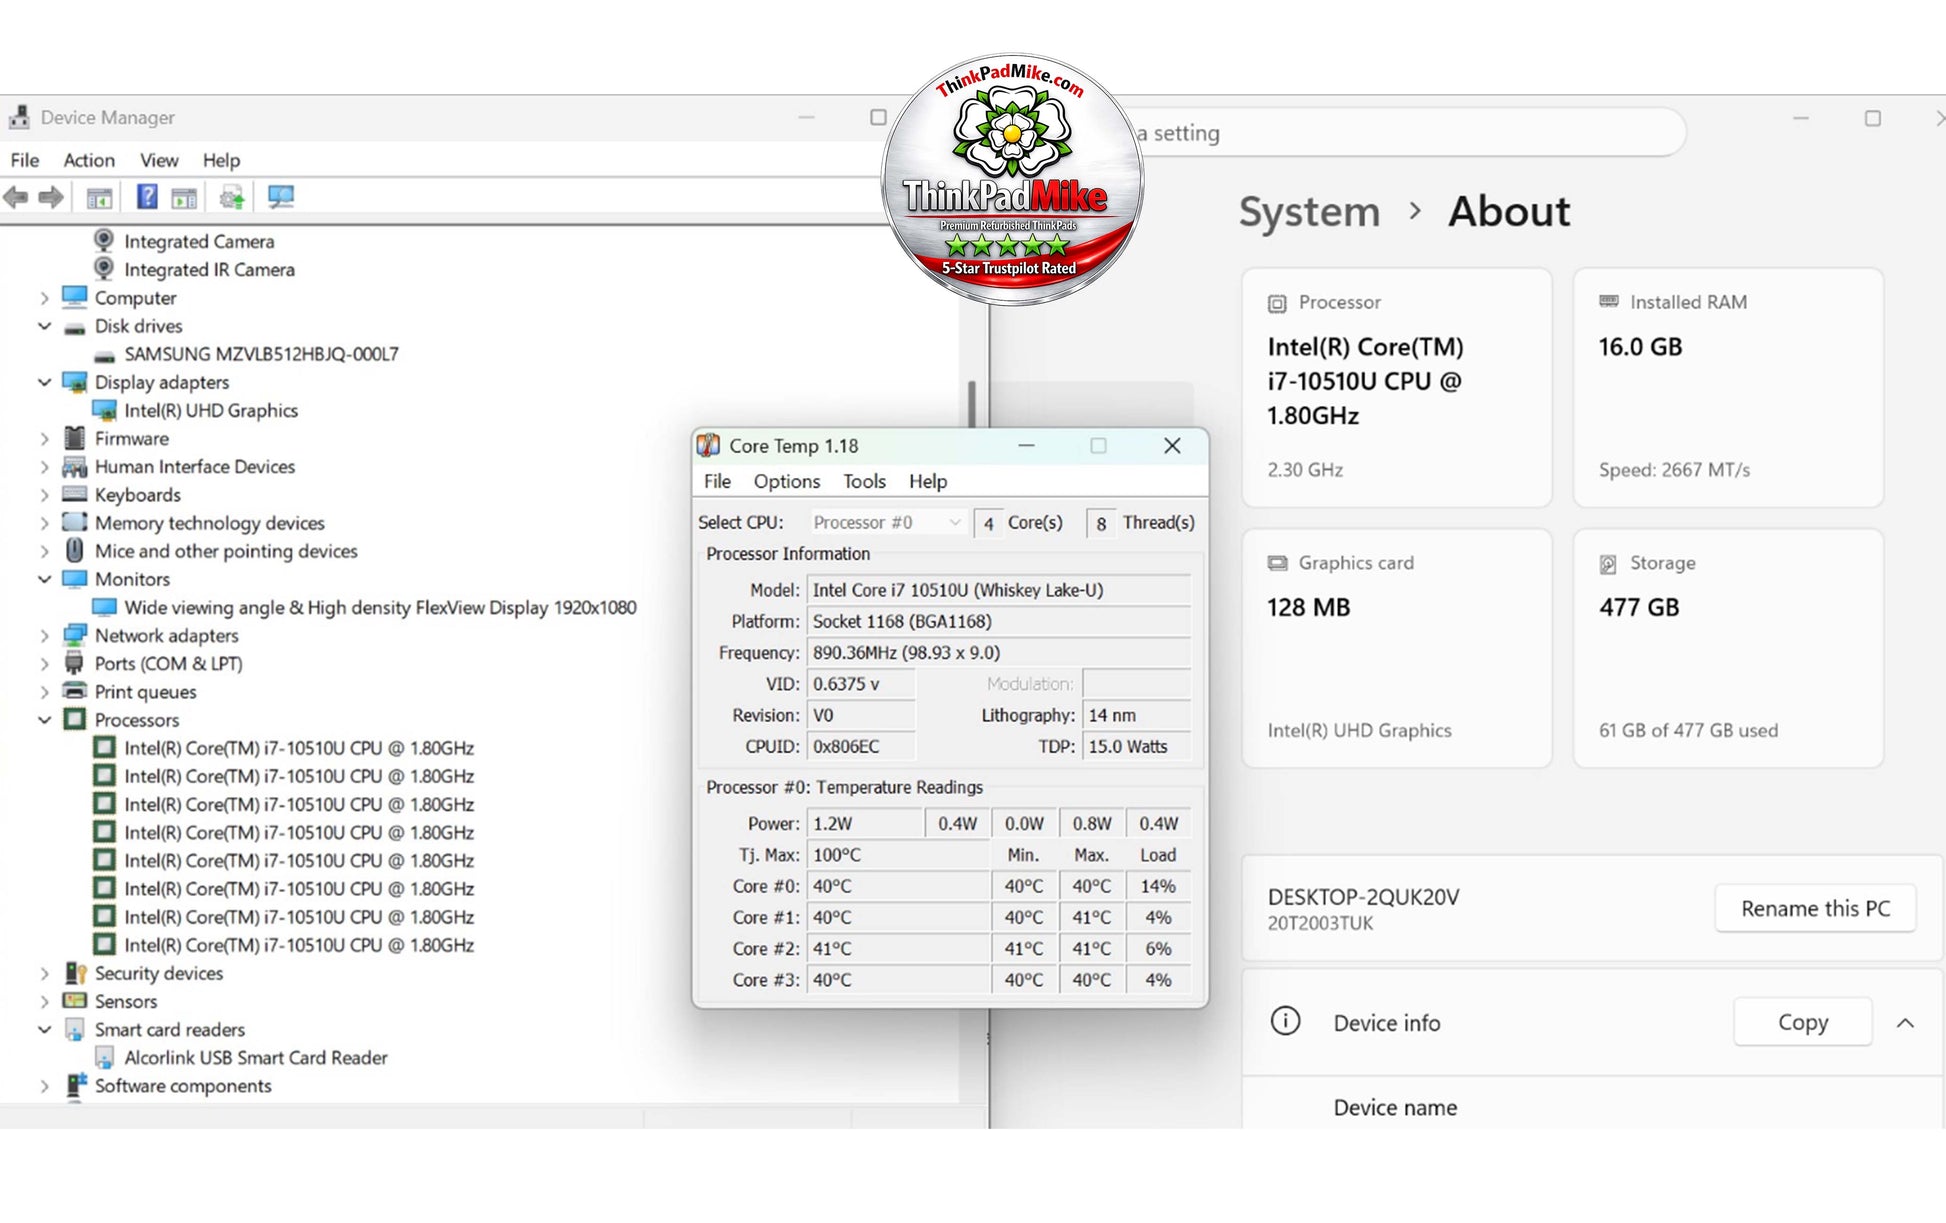Screen dimensions: 1946x1223
Task: Select the SAMSUNG MZVLB512HBJQ-000L7 drive entry
Action: pyautogui.click(x=261, y=354)
